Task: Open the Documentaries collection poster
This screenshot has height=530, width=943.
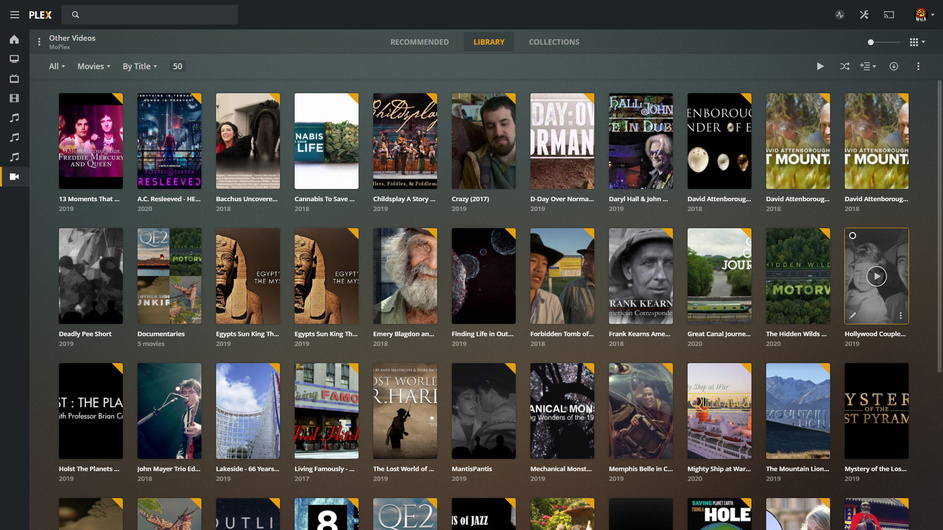Action: (169, 276)
